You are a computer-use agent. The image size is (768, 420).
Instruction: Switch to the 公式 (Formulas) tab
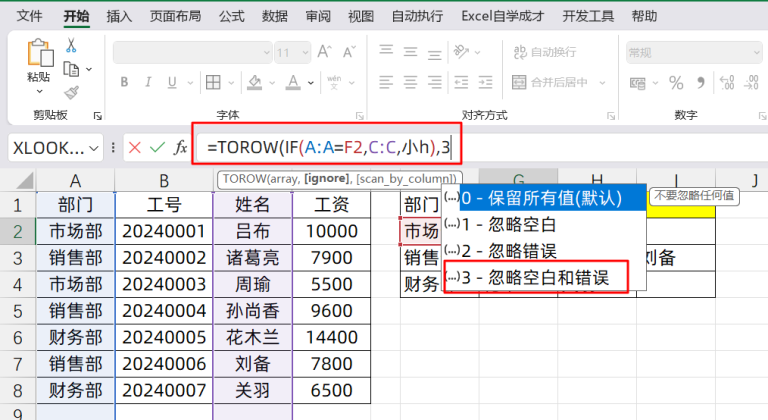(x=231, y=16)
